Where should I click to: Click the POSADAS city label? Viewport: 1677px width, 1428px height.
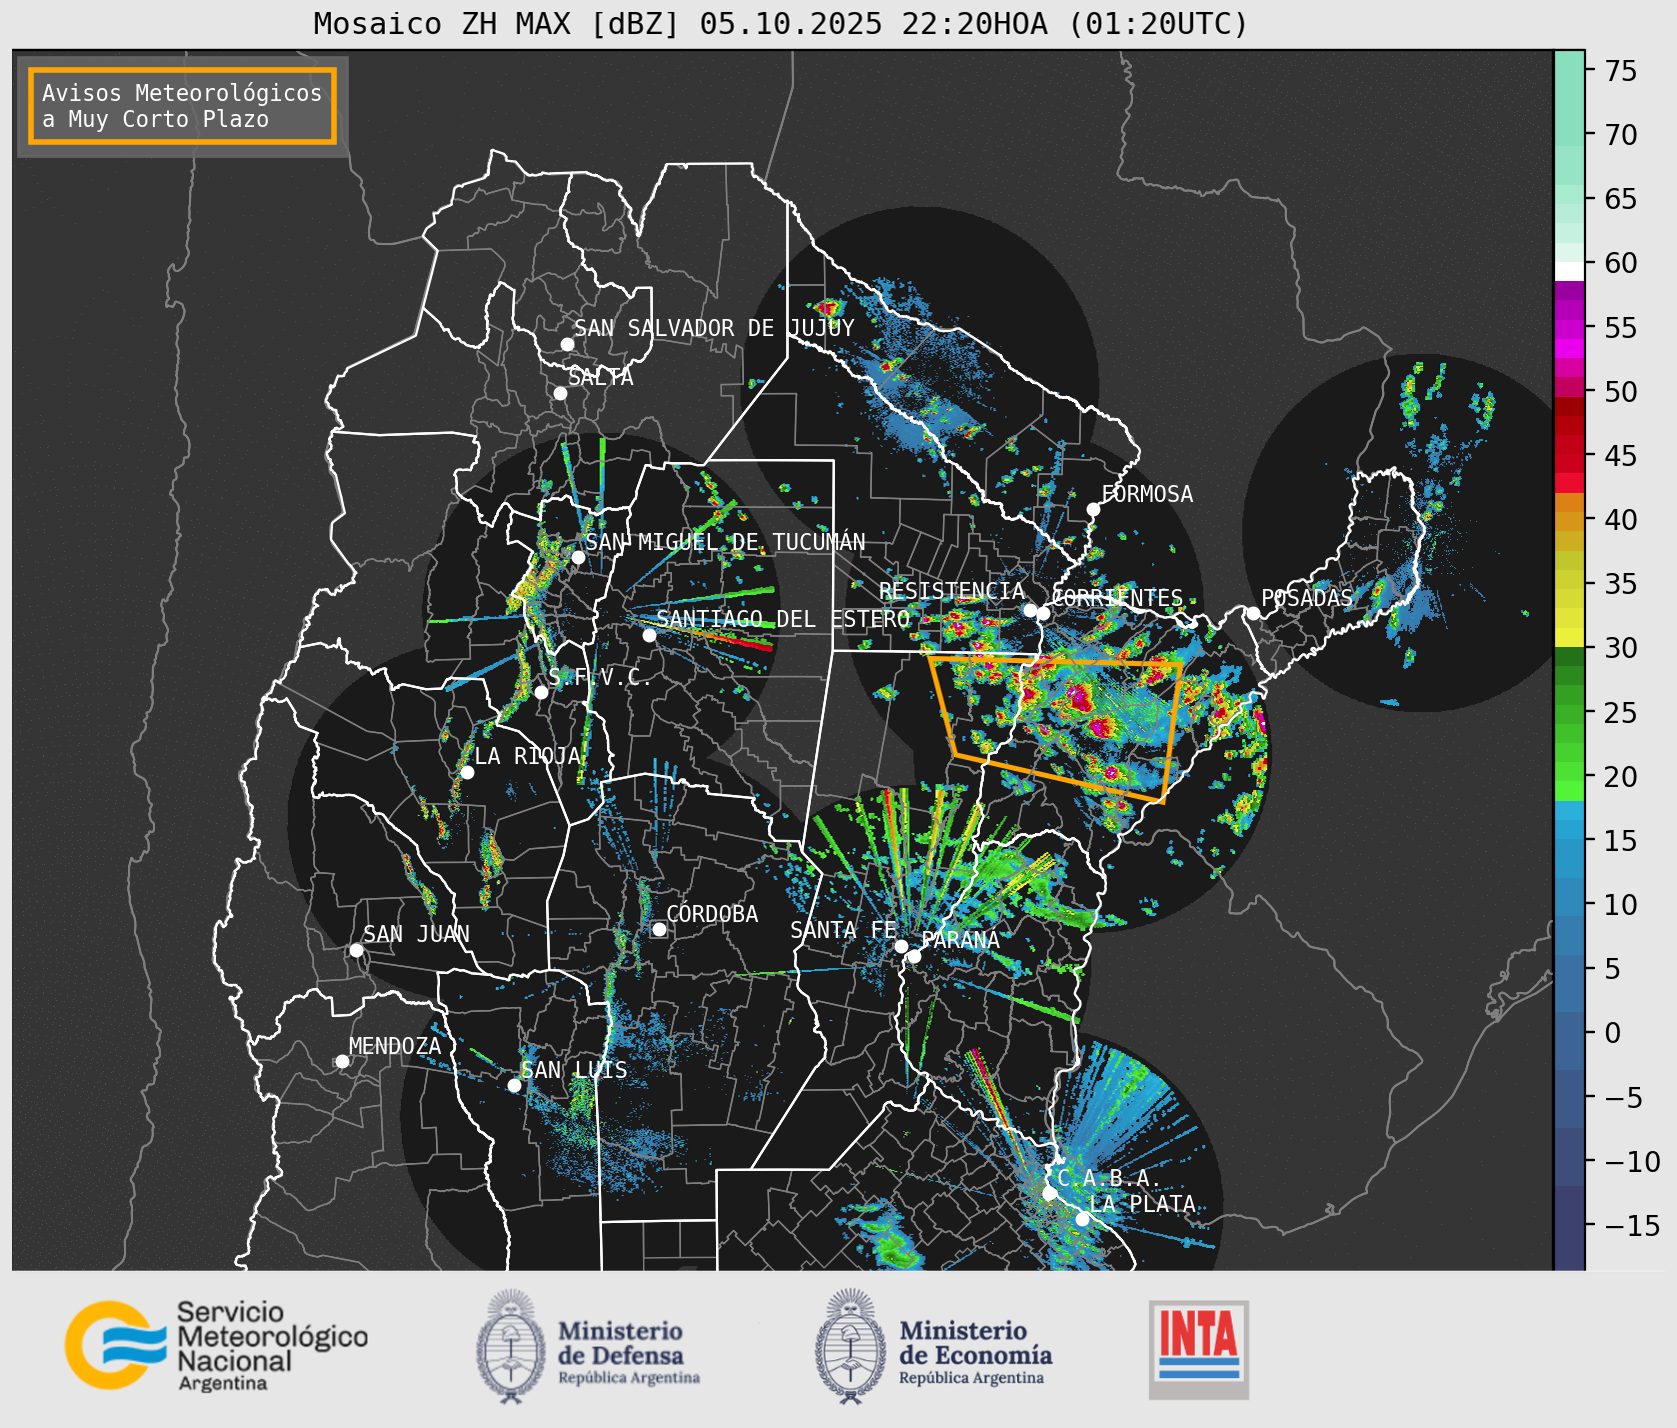(1307, 598)
